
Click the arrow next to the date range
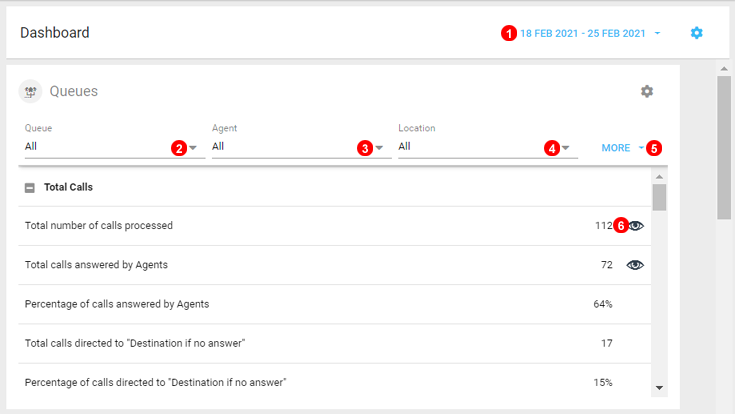click(x=657, y=33)
